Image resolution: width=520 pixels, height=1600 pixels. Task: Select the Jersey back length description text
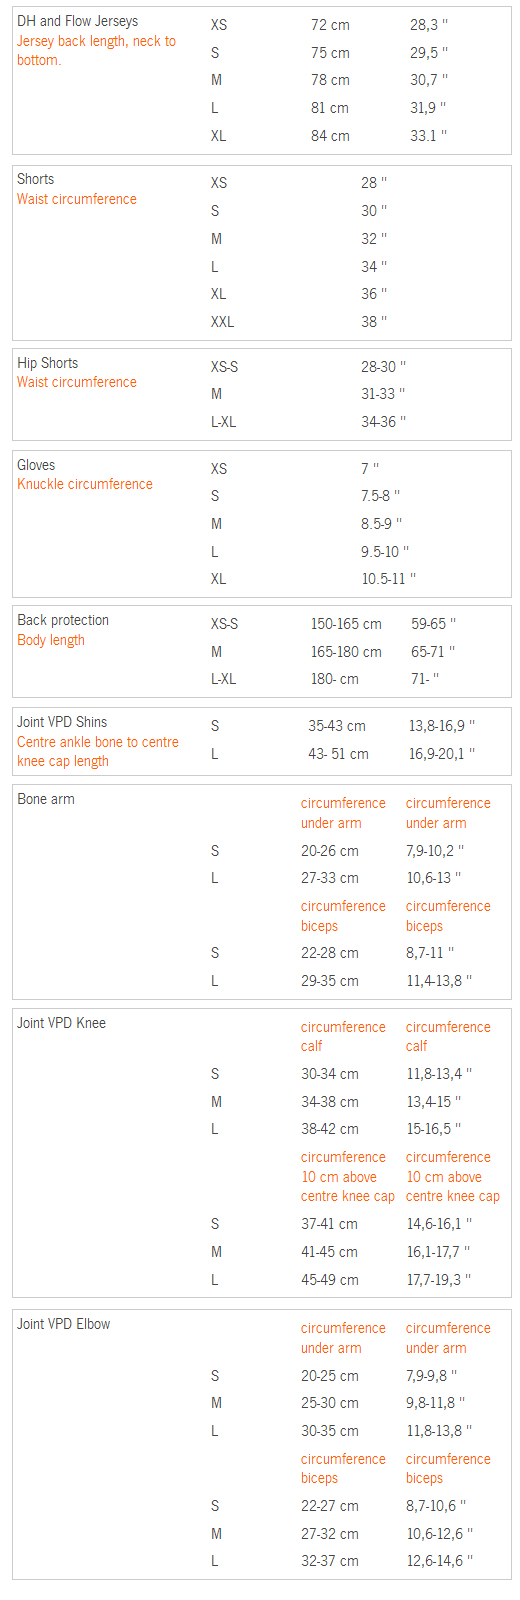[96, 50]
